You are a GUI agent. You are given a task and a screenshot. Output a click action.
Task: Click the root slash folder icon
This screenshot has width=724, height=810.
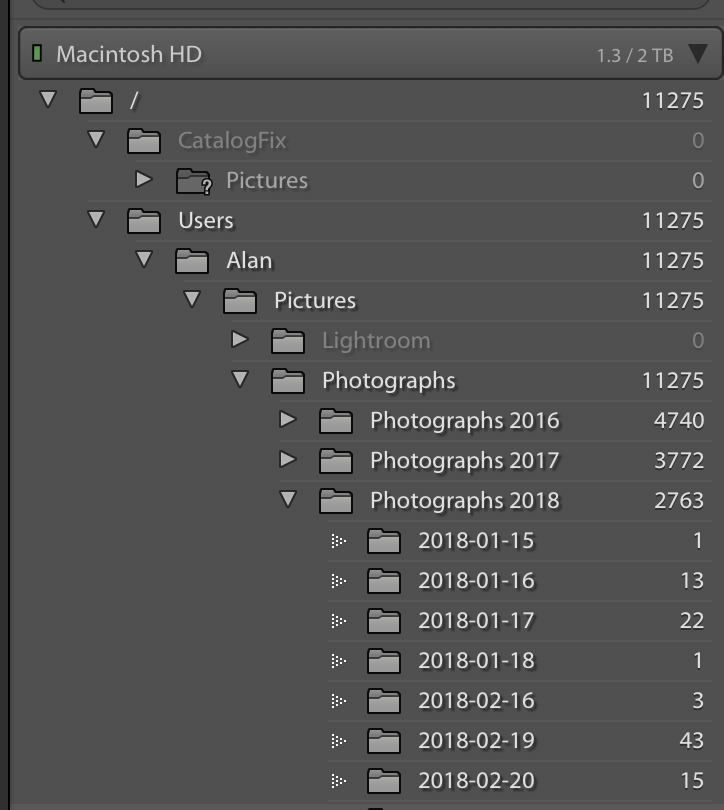click(96, 101)
